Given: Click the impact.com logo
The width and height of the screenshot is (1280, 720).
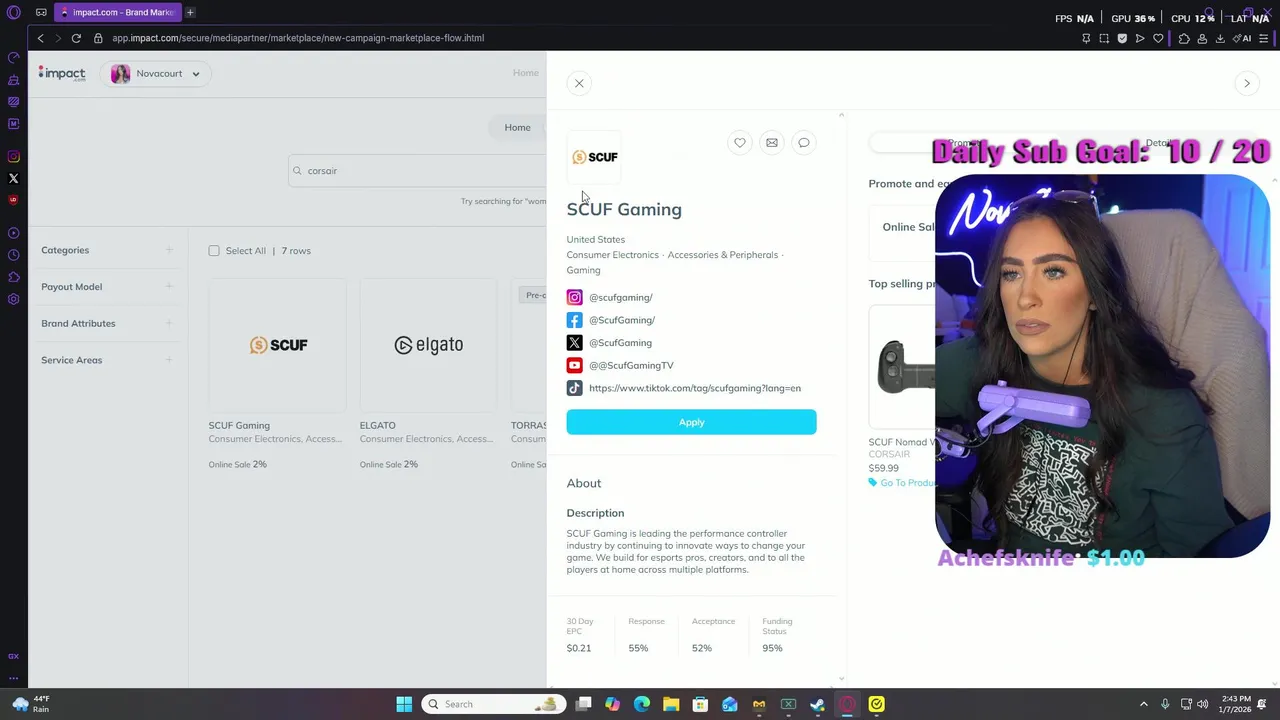Looking at the screenshot, I should pyautogui.click(x=62, y=73).
